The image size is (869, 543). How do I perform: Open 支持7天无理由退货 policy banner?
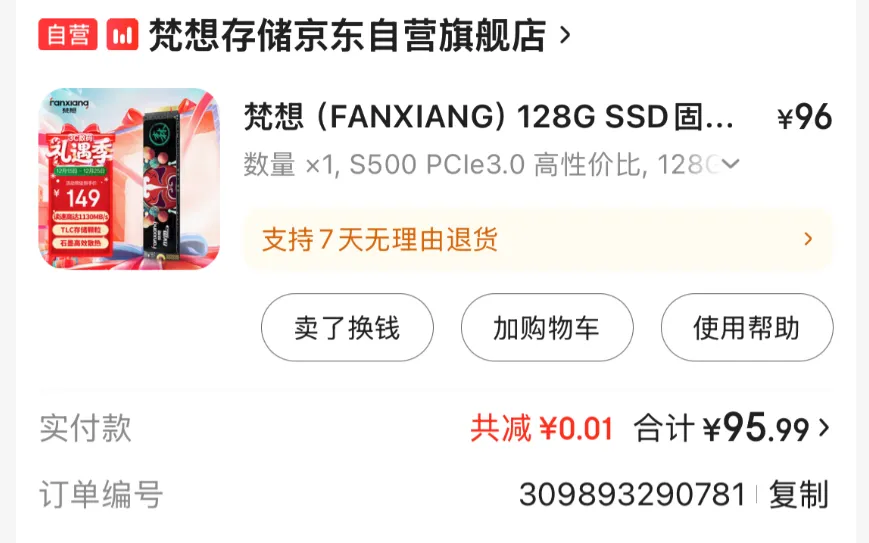(x=538, y=239)
